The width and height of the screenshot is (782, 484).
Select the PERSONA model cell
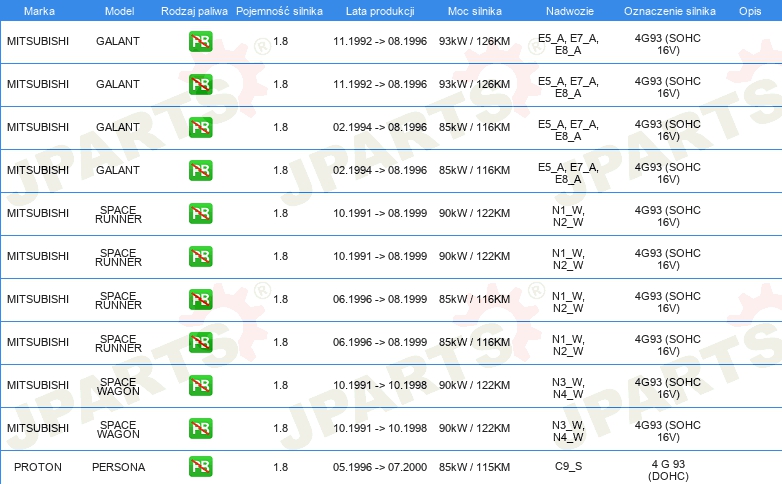(118, 467)
